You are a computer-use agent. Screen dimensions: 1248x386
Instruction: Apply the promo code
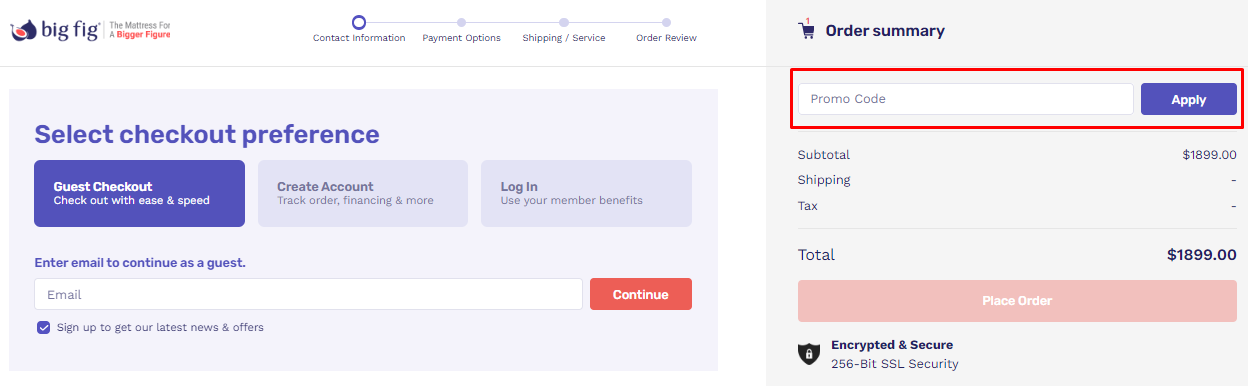tap(1189, 99)
